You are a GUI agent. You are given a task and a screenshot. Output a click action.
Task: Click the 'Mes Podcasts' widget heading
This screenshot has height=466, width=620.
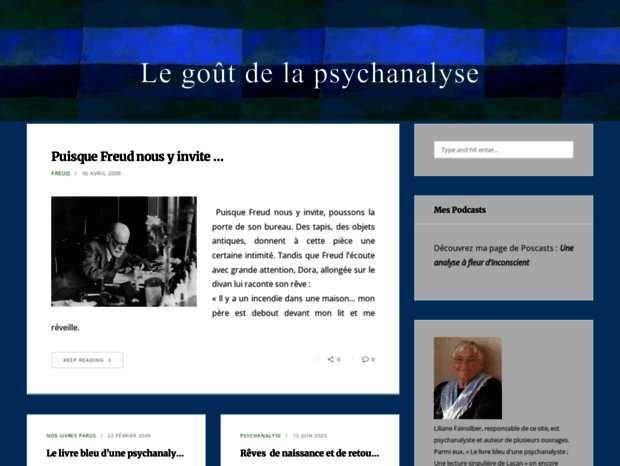point(460,210)
